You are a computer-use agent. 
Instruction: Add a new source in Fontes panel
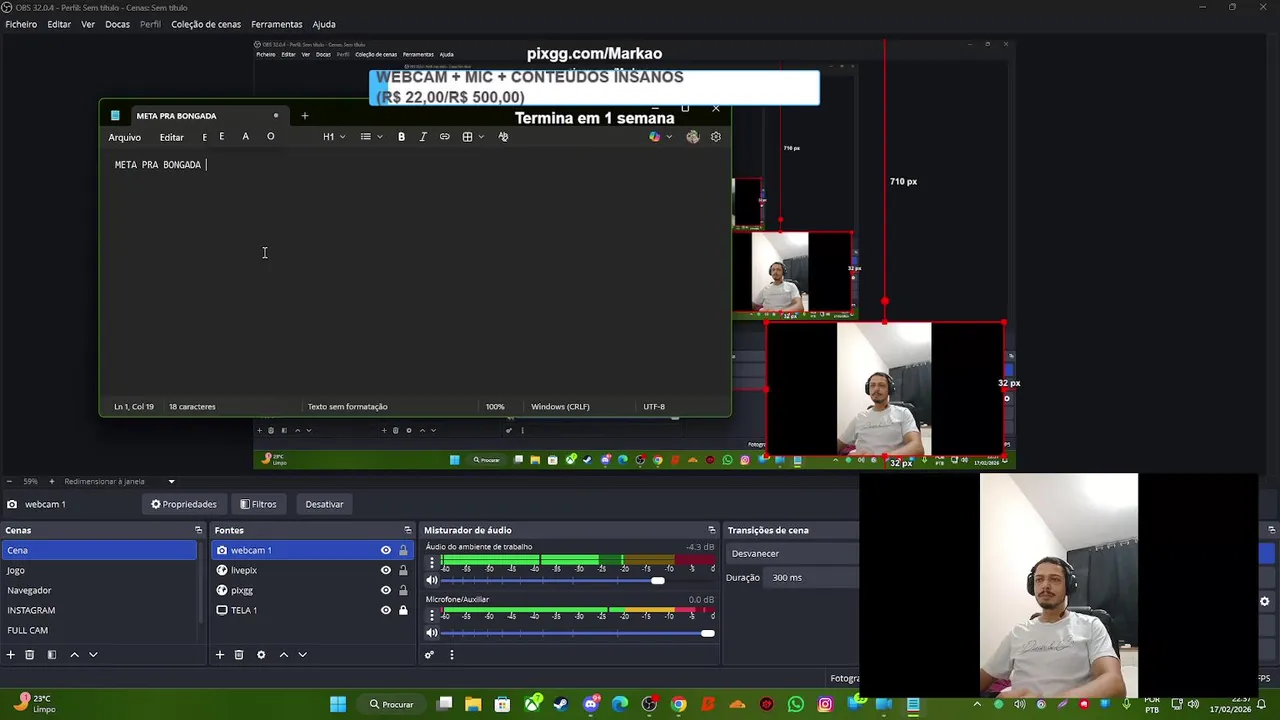220,655
